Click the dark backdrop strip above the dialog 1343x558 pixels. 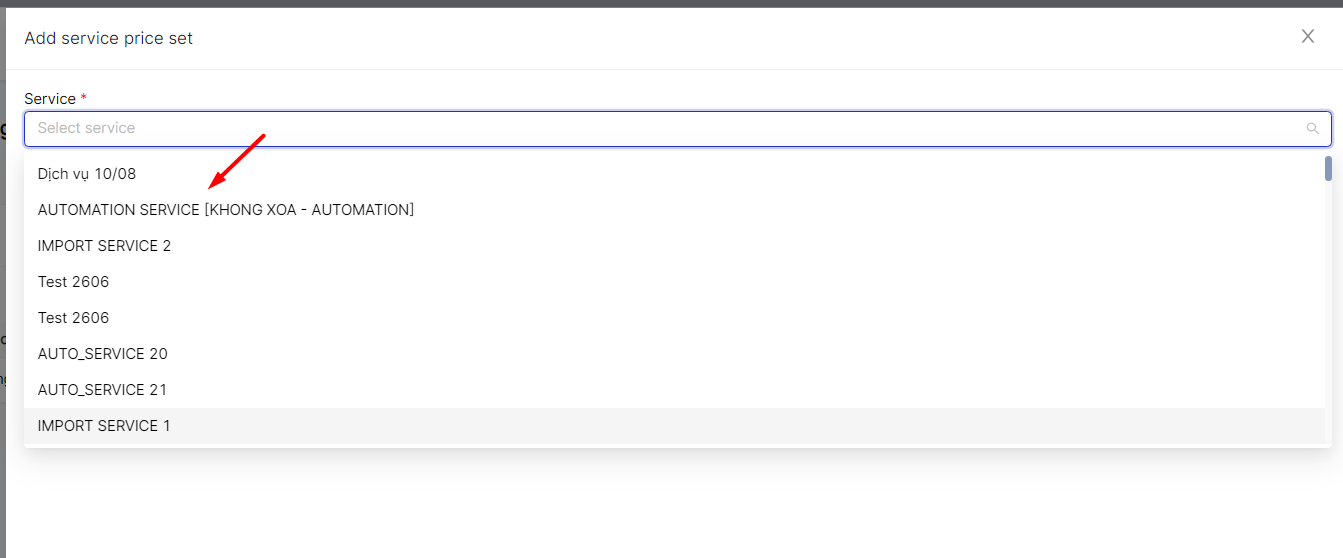[670, 3]
